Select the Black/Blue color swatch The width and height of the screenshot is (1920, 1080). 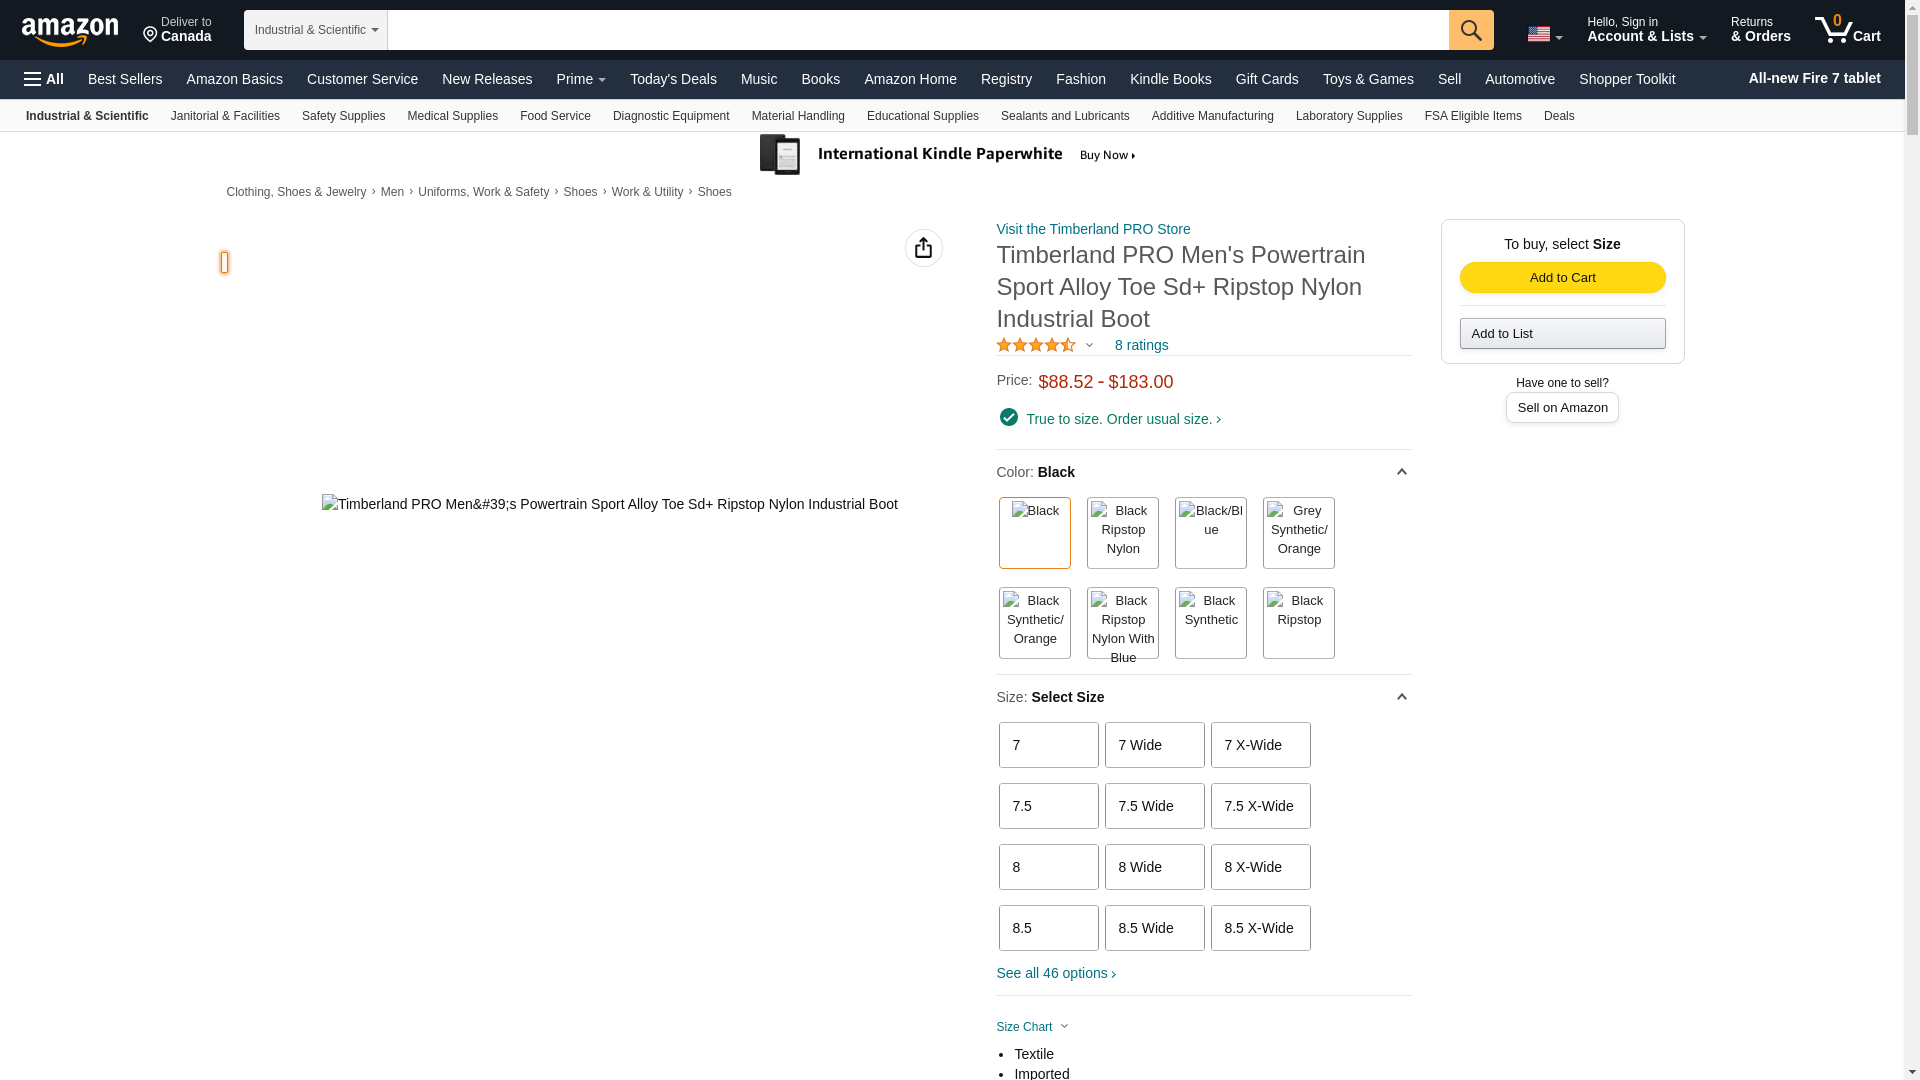(1210, 533)
